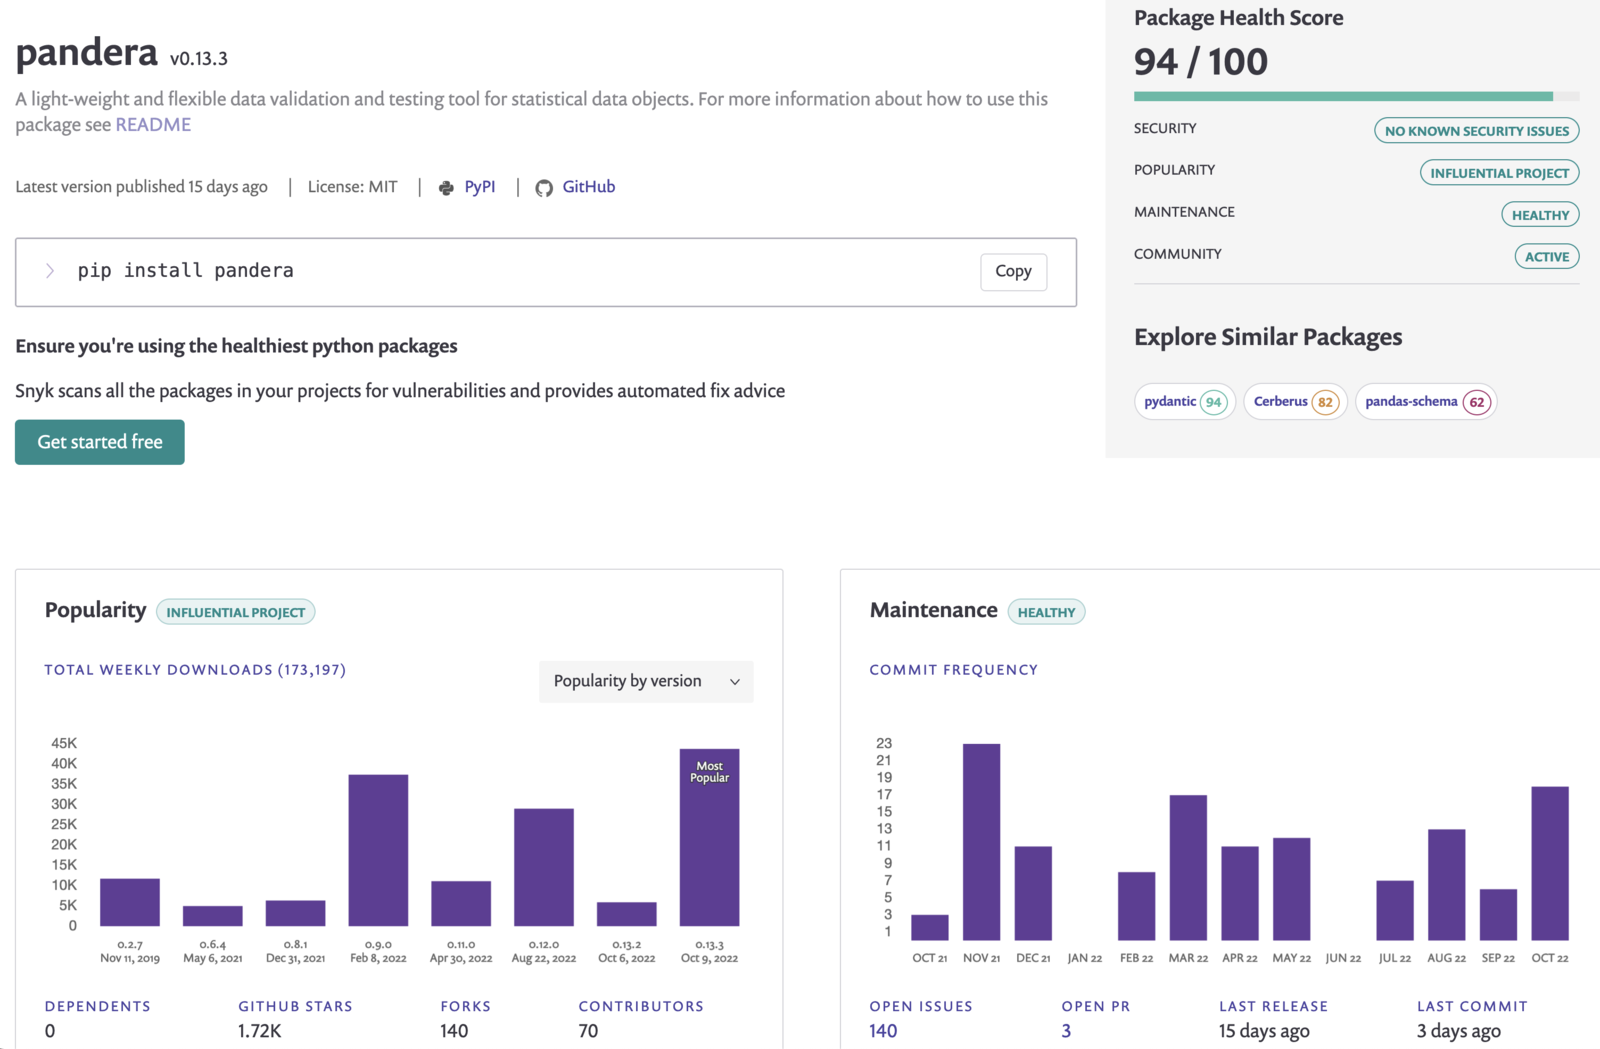Click the 3 days ago last commit value

[1458, 1031]
